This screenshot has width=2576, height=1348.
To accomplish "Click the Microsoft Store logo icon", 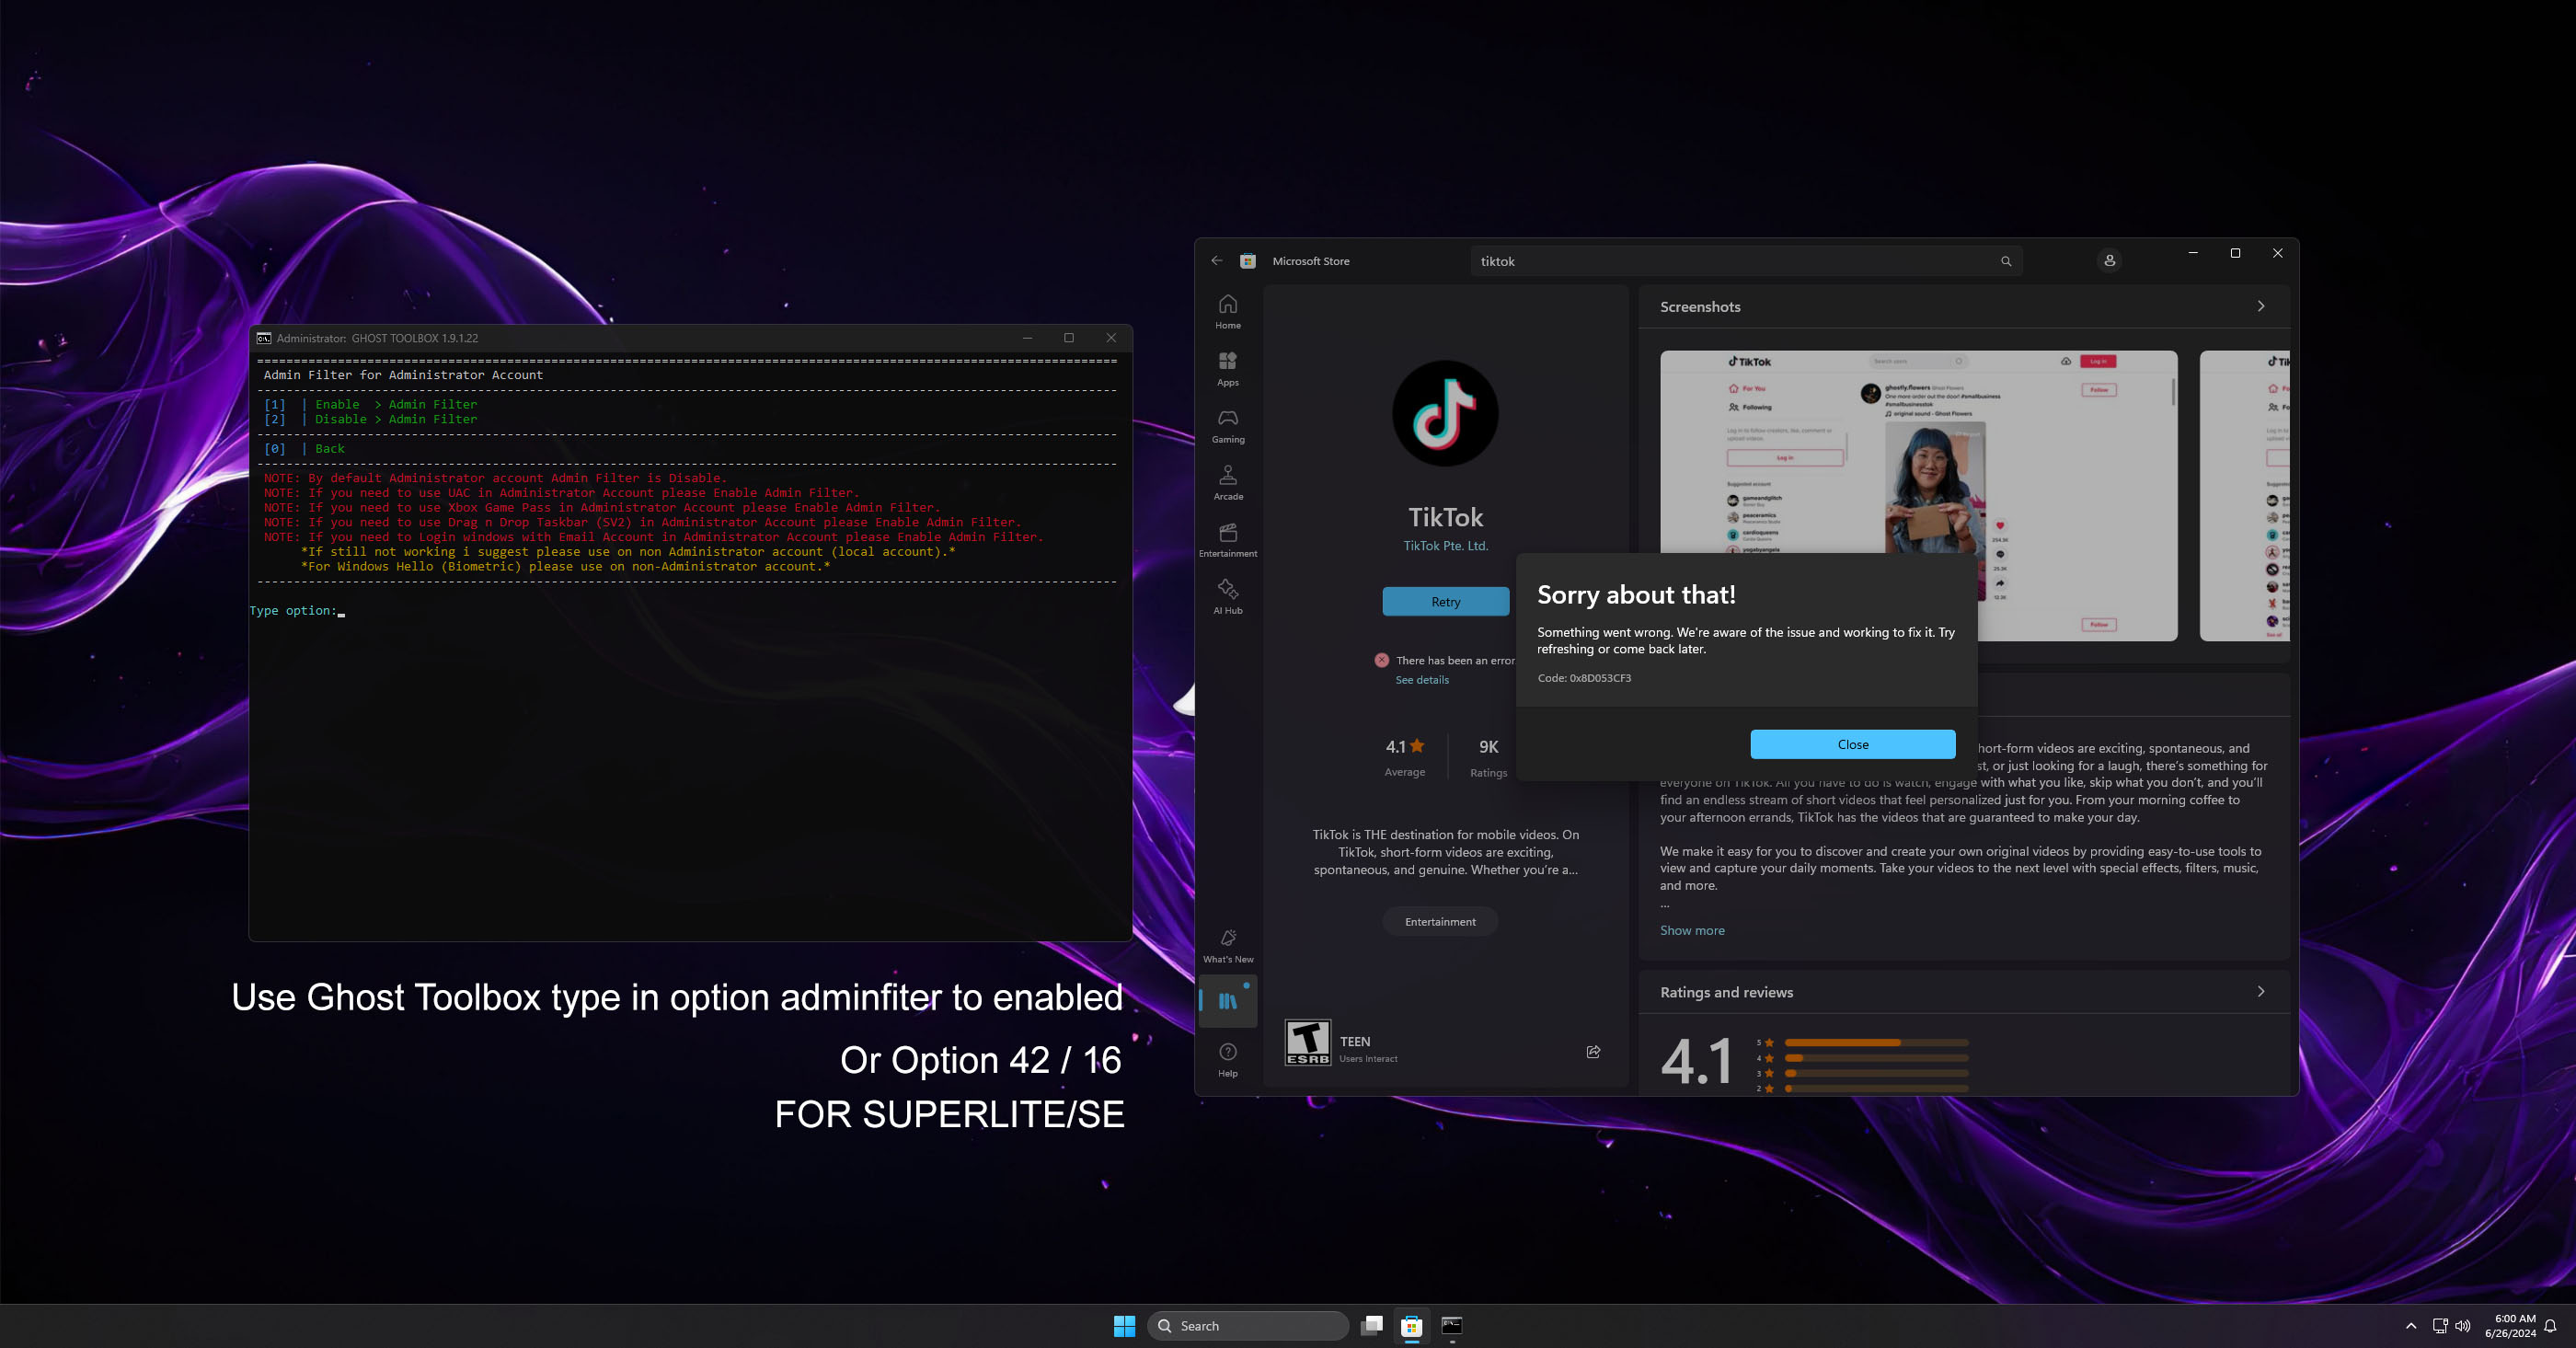I will [1248, 261].
